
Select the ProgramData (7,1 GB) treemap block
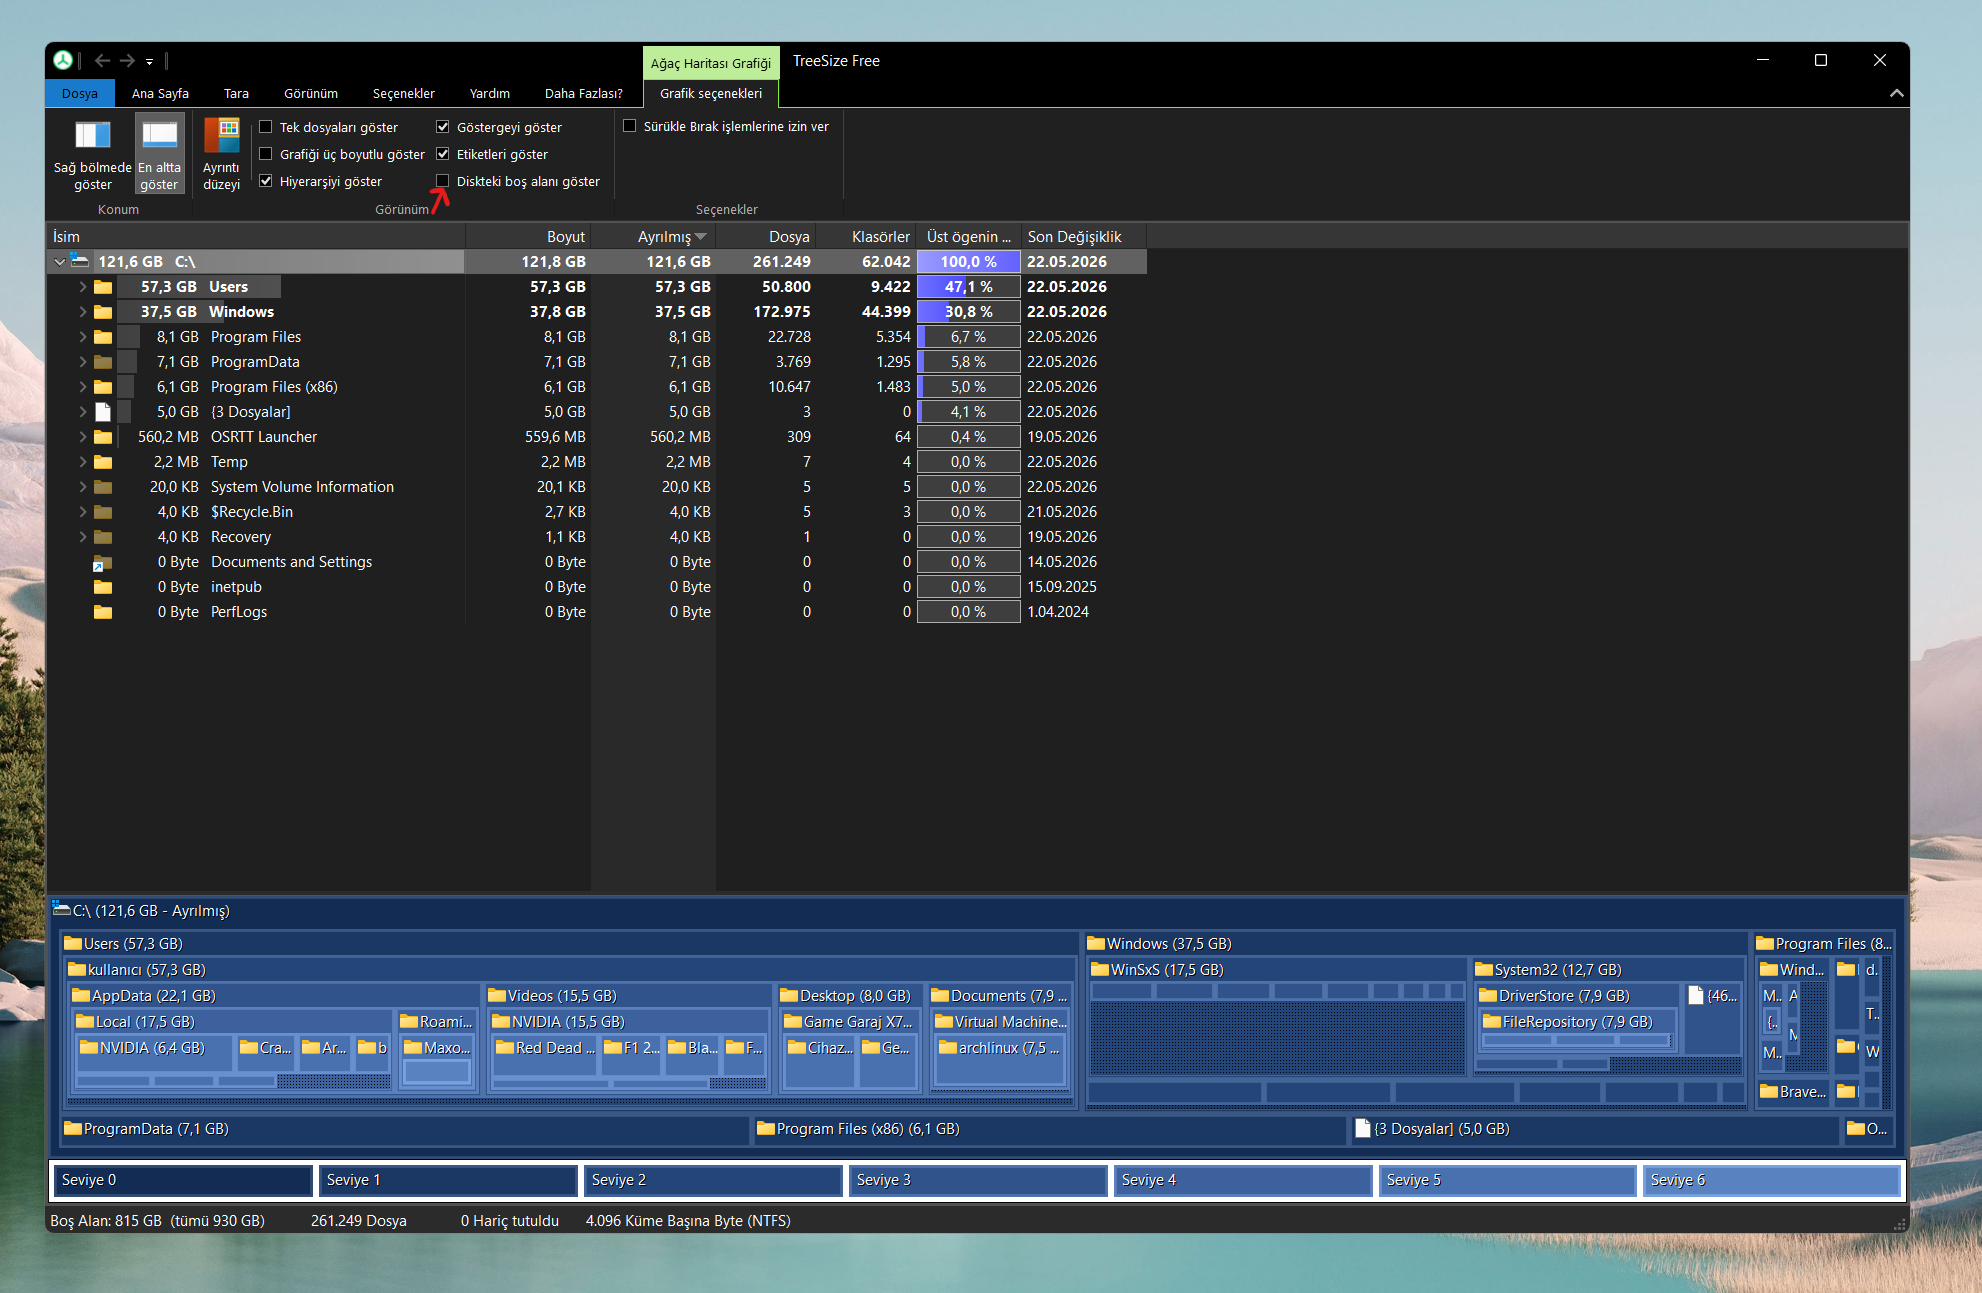[x=404, y=1129]
